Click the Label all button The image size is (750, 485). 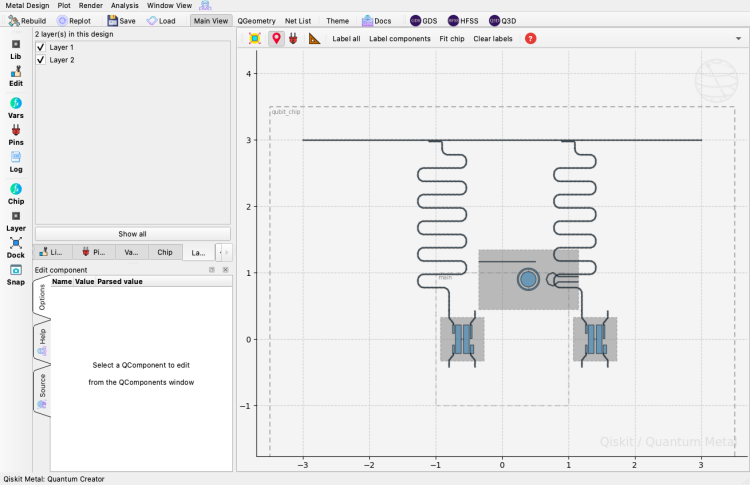[x=346, y=39]
